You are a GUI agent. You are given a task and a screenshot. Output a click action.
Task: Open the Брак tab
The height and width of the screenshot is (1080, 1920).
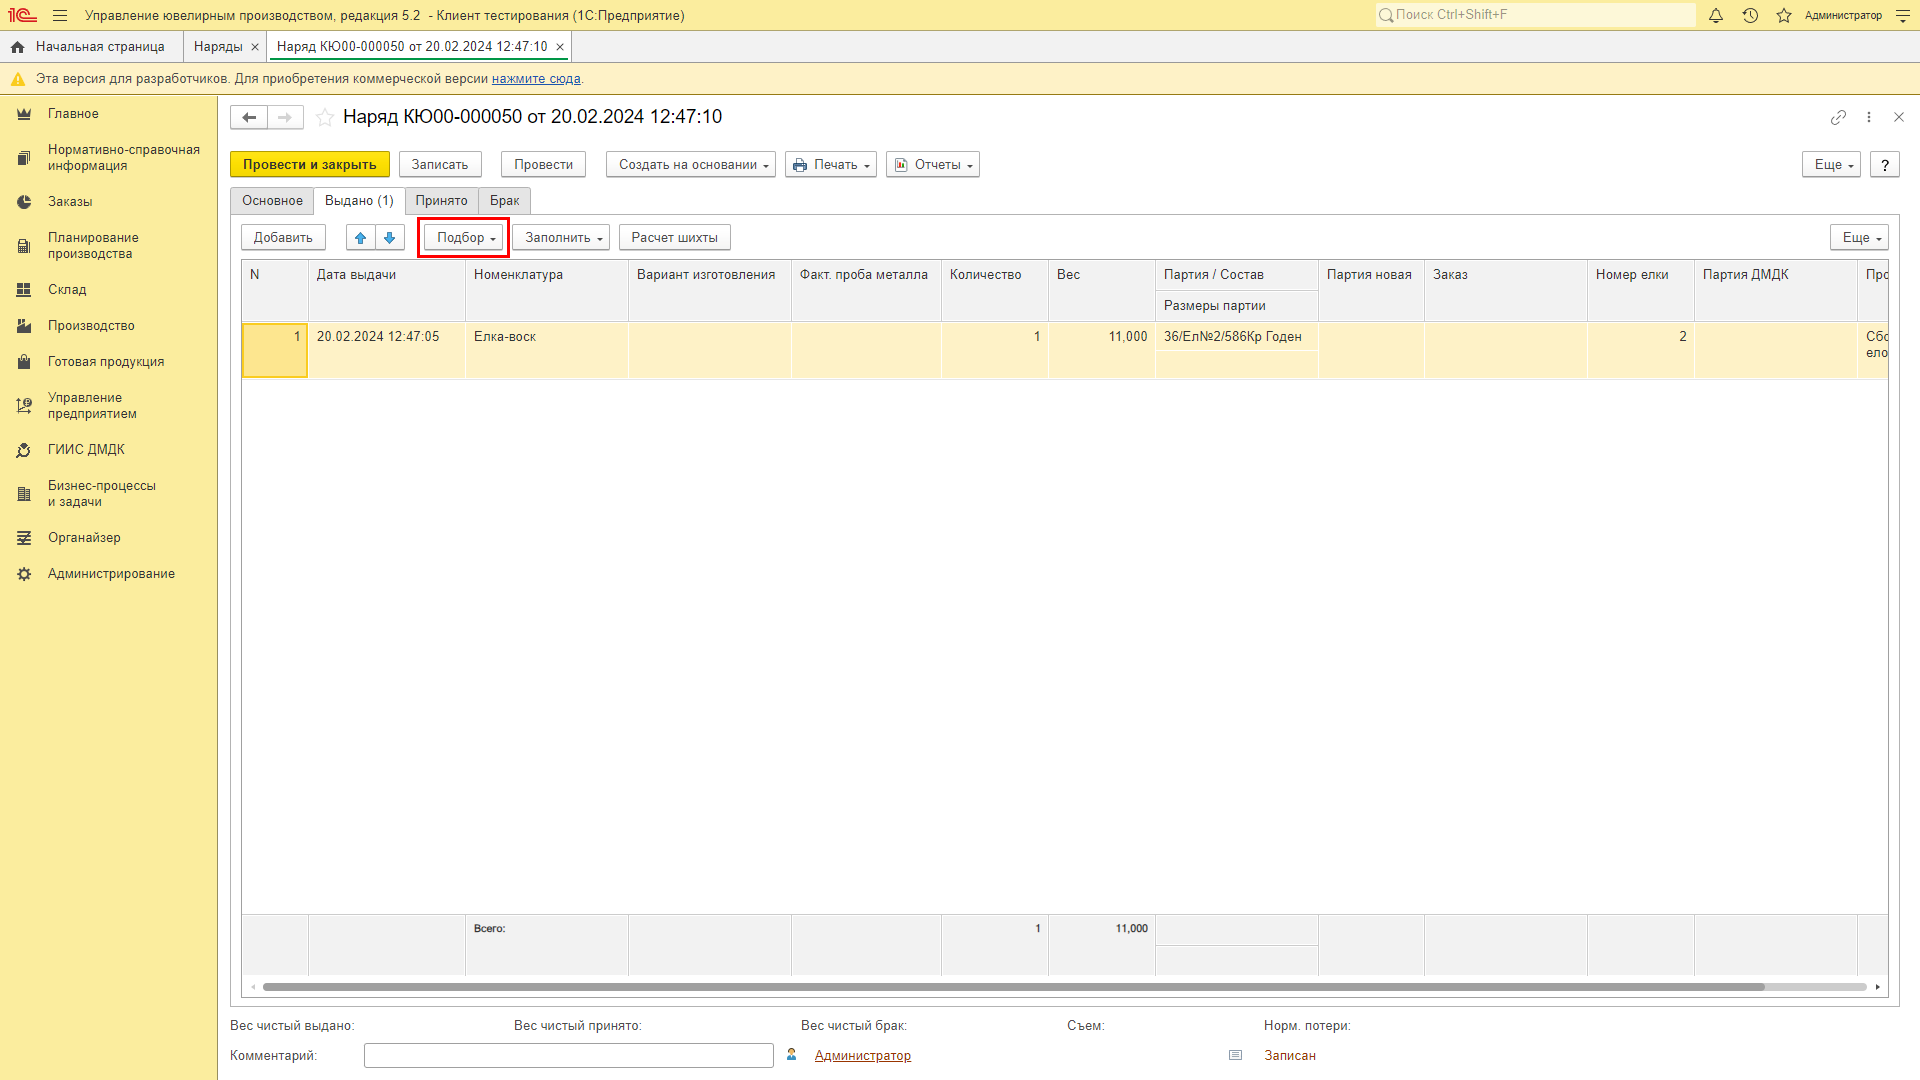(504, 201)
